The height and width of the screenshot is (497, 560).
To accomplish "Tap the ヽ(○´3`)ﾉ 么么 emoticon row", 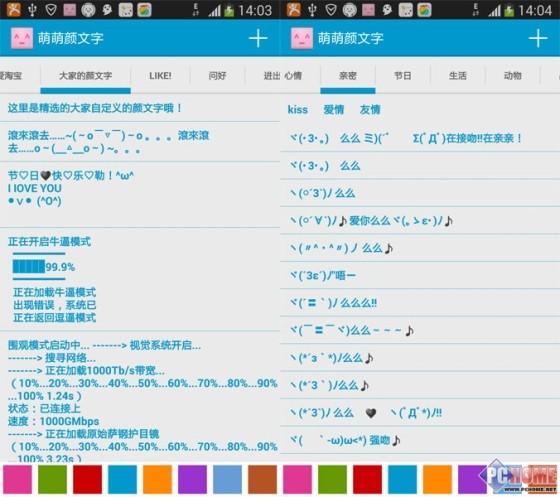I will (x=420, y=193).
